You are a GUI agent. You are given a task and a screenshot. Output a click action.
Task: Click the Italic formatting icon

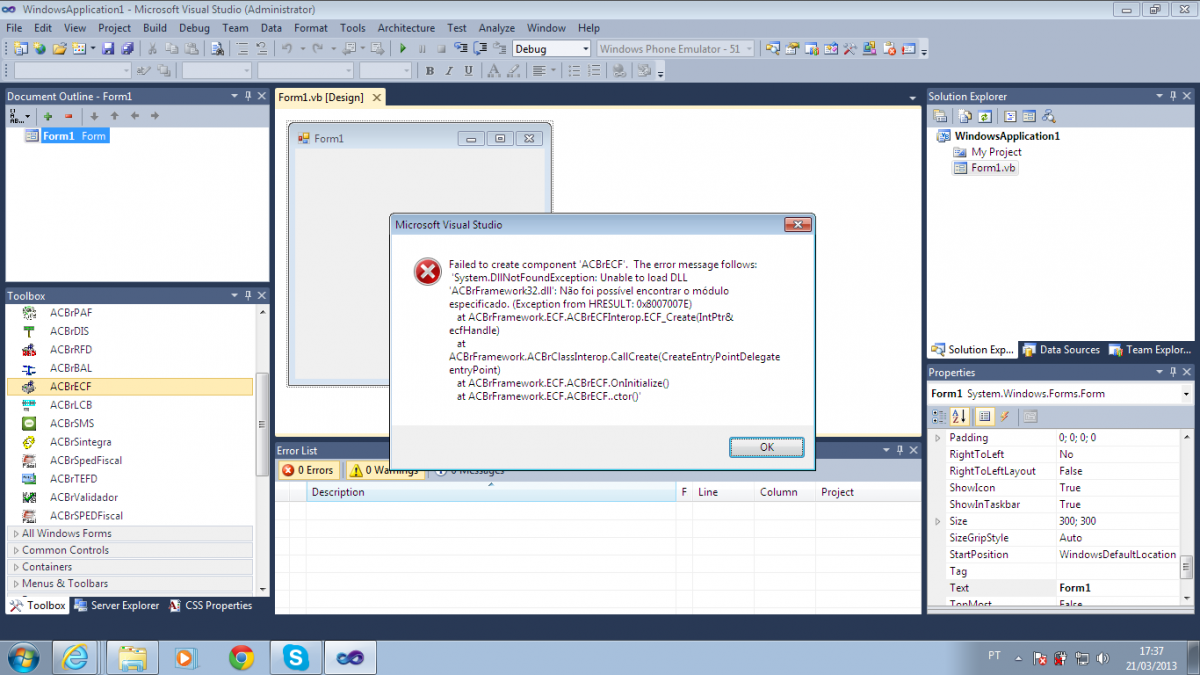pos(449,71)
